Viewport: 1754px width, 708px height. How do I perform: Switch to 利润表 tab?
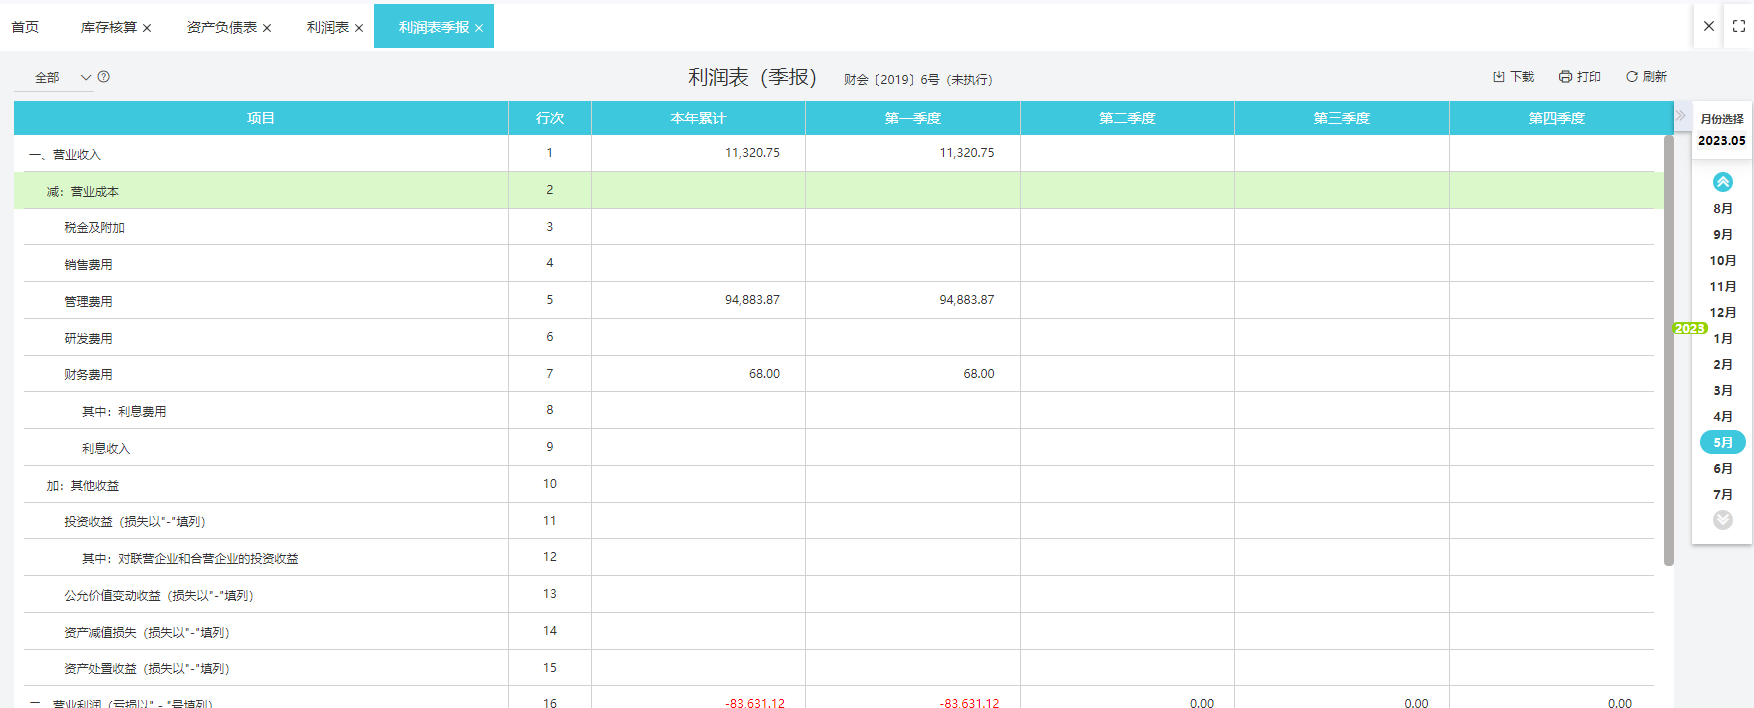pos(328,27)
